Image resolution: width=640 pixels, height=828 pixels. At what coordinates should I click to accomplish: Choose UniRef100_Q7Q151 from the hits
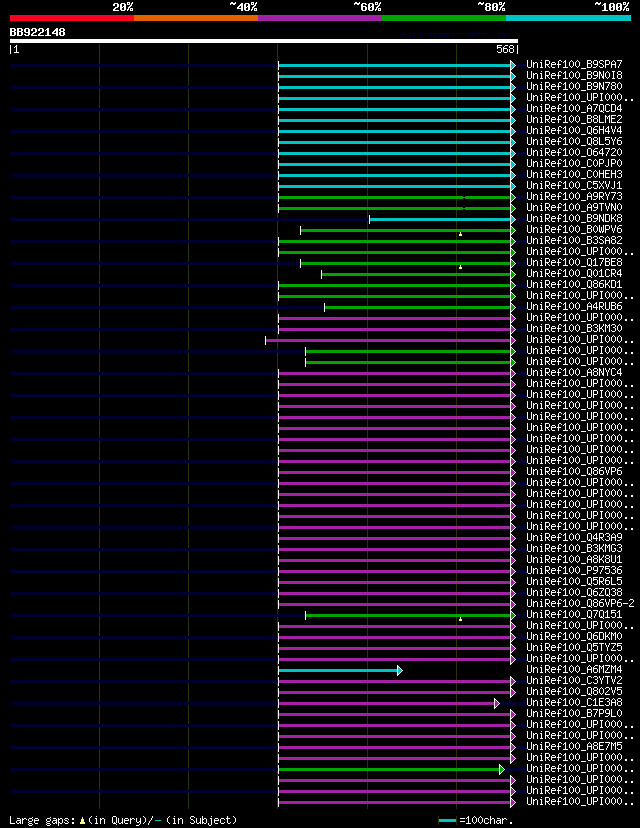pyautogui.click(x=574, y=615)
